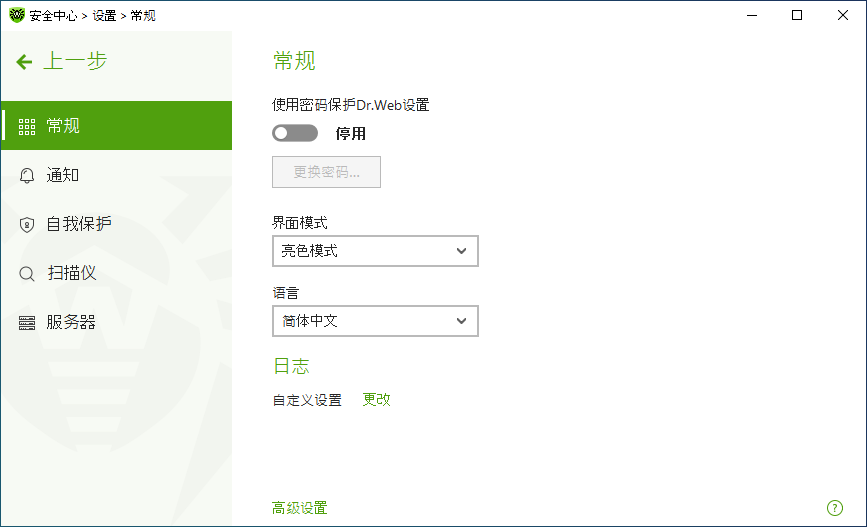Image resolution: width=867 pixels, height=527 pixels.
Task: Click the green back arrow icon
Action: pos(24,61)
